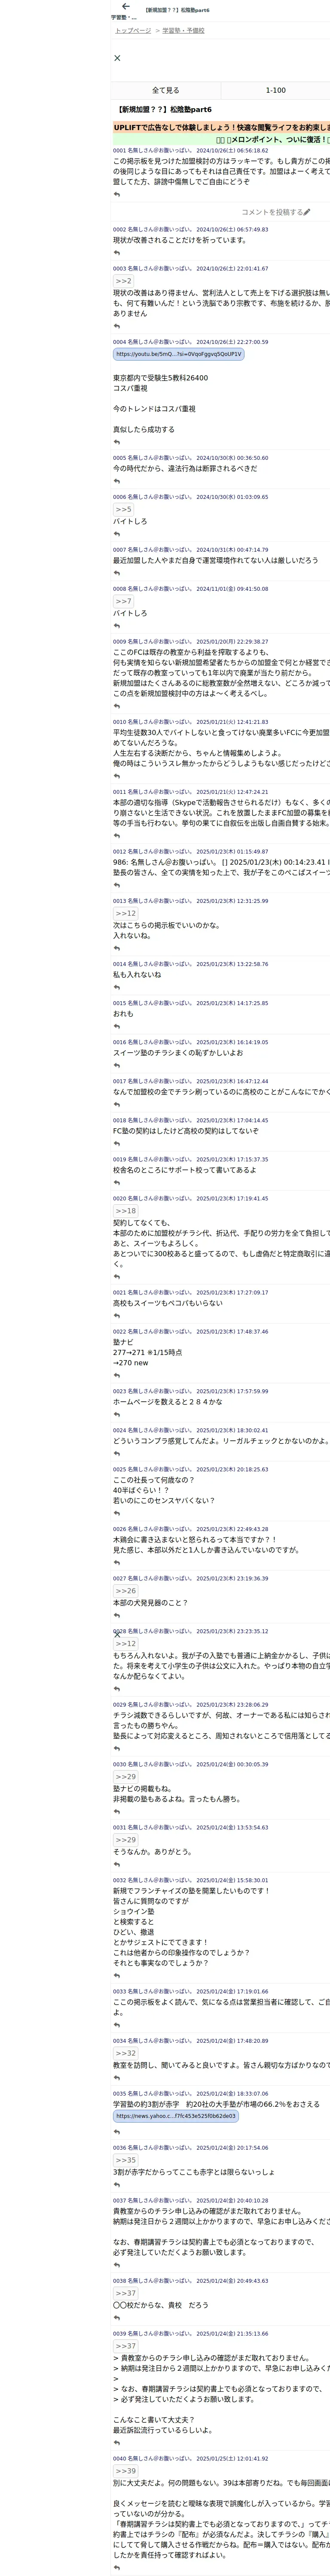330x2576 pixels.
Task: Reply to post 0001 via its arrow icon
Action: [117, 194]
